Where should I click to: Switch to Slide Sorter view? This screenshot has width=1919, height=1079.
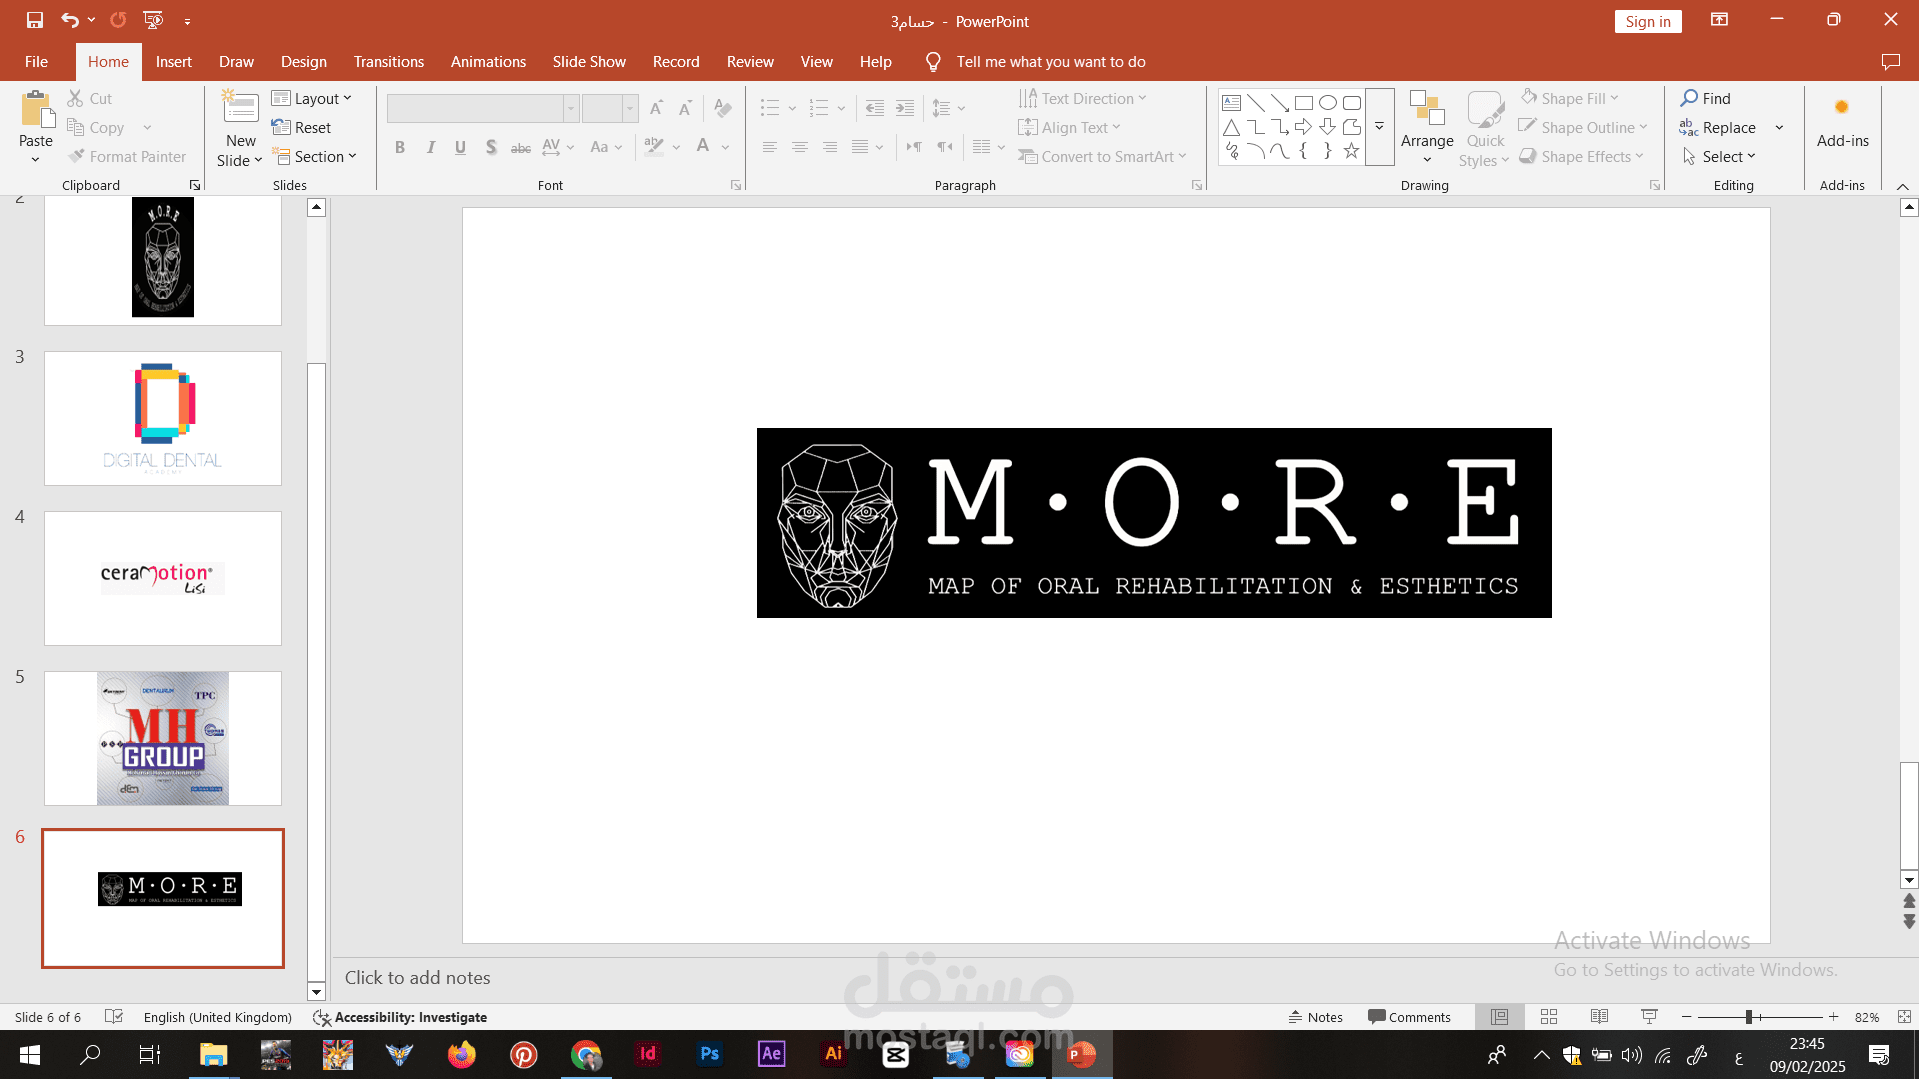[1549, 1017]
